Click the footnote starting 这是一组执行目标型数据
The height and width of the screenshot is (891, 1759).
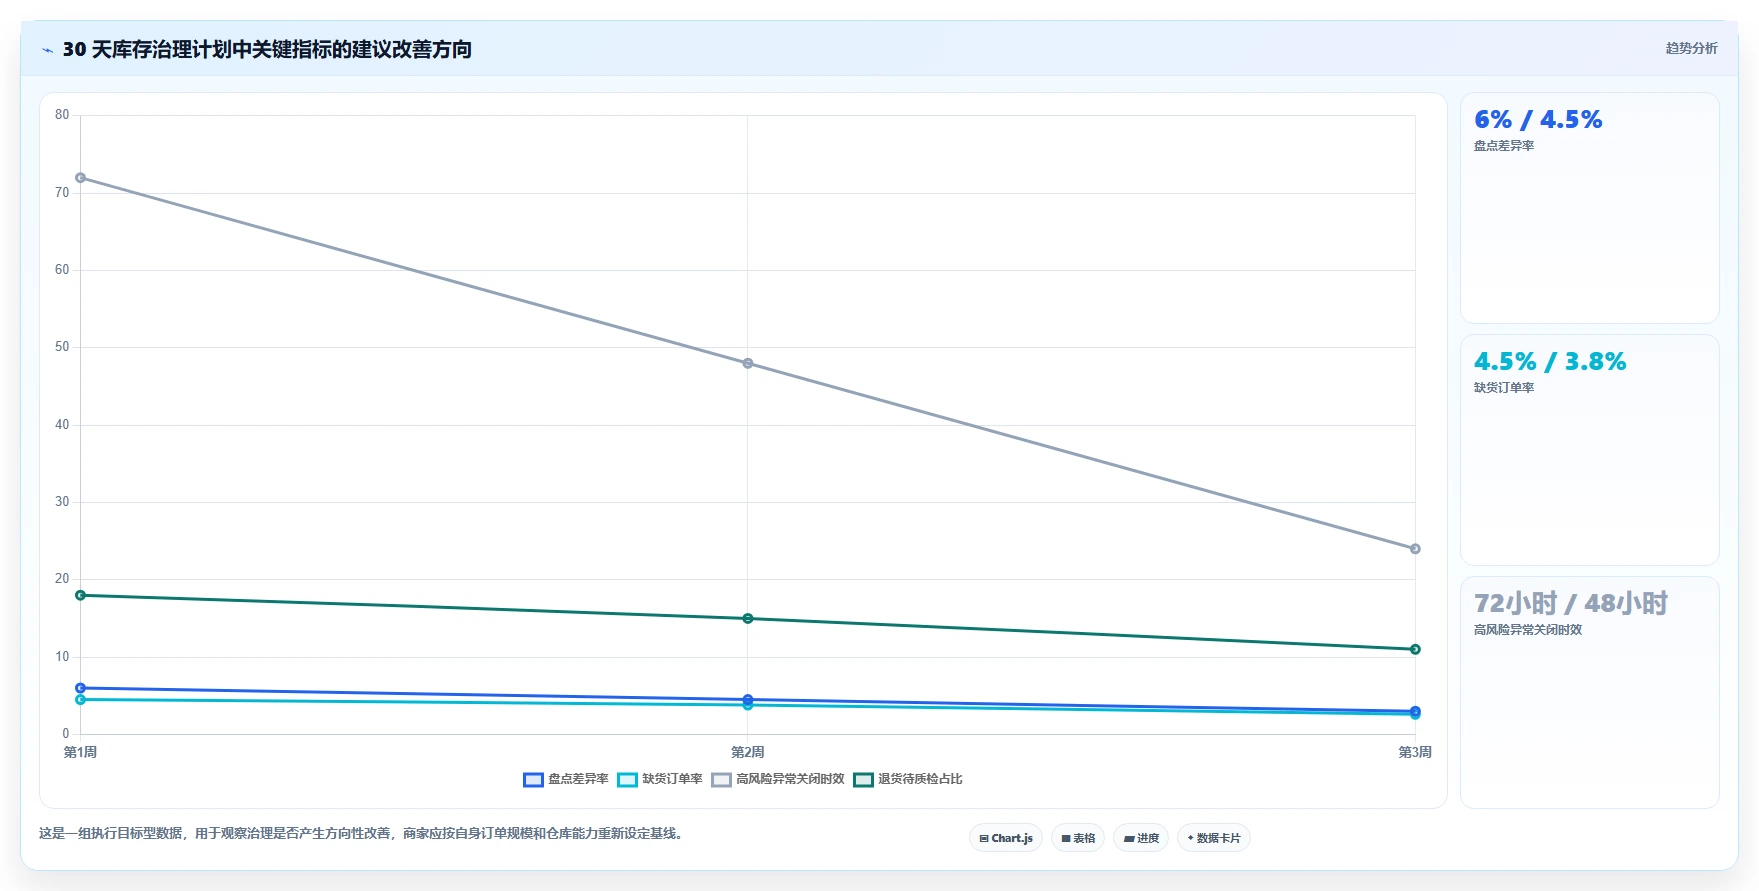pos(363,834)
